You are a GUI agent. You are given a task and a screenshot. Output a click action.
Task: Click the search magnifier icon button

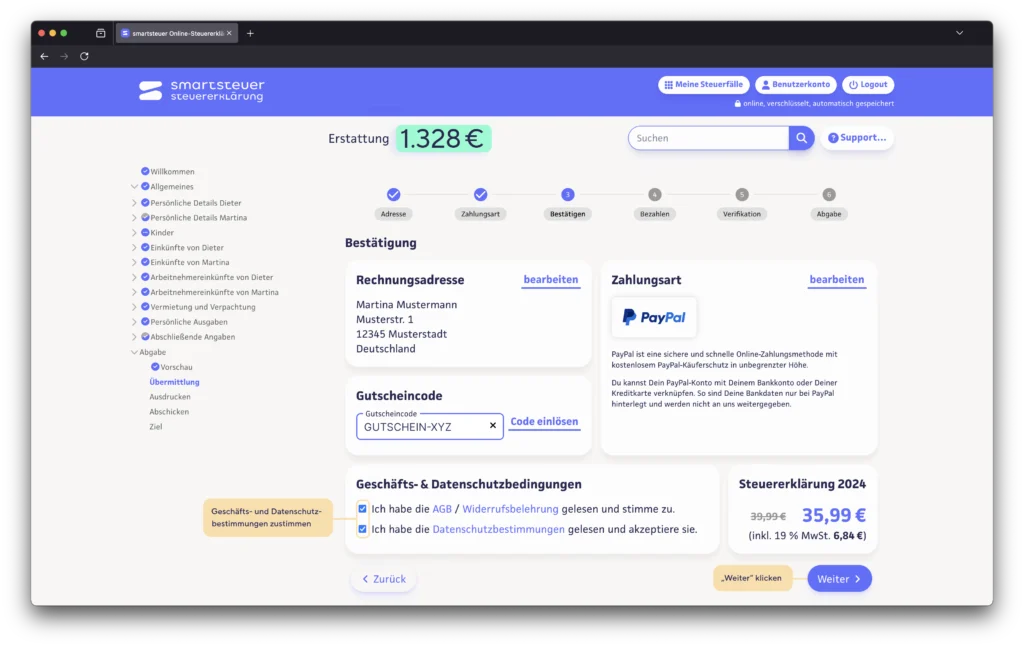801,138
